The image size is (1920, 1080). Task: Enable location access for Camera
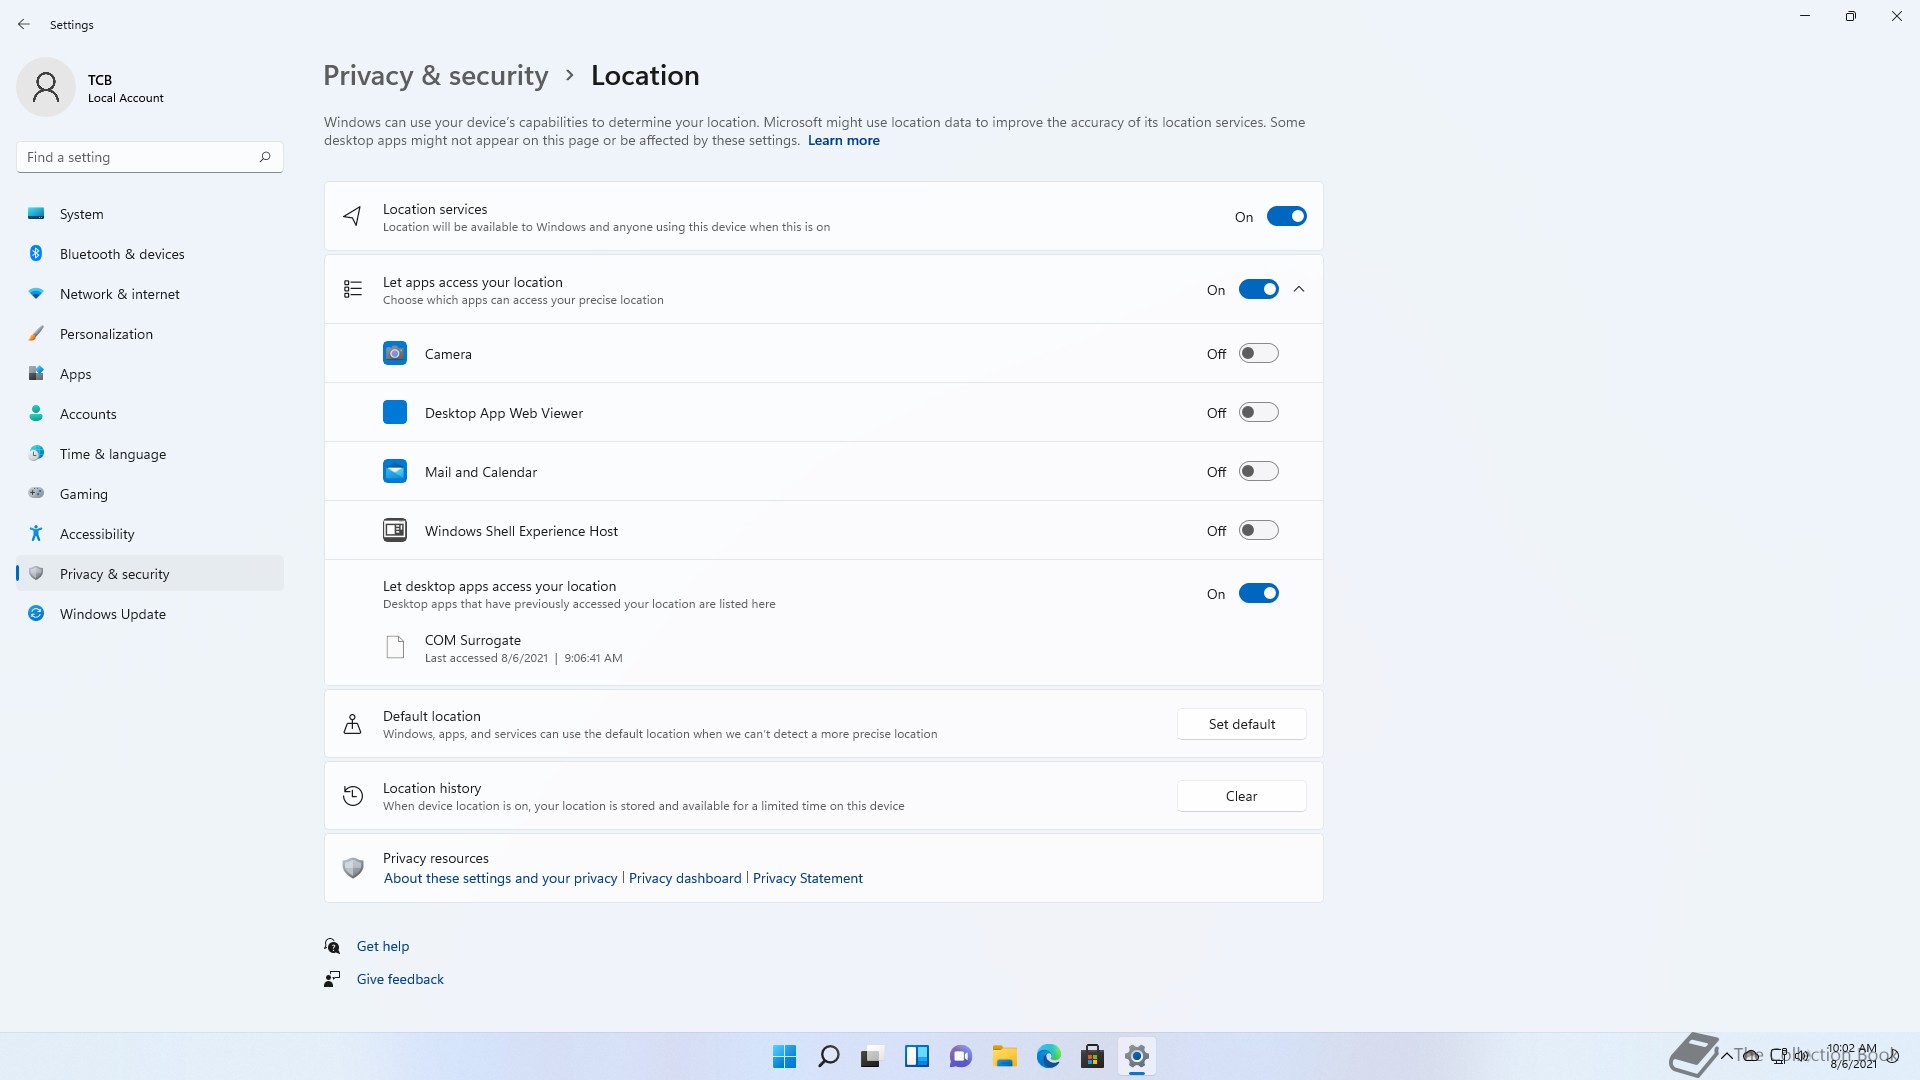1258,353
